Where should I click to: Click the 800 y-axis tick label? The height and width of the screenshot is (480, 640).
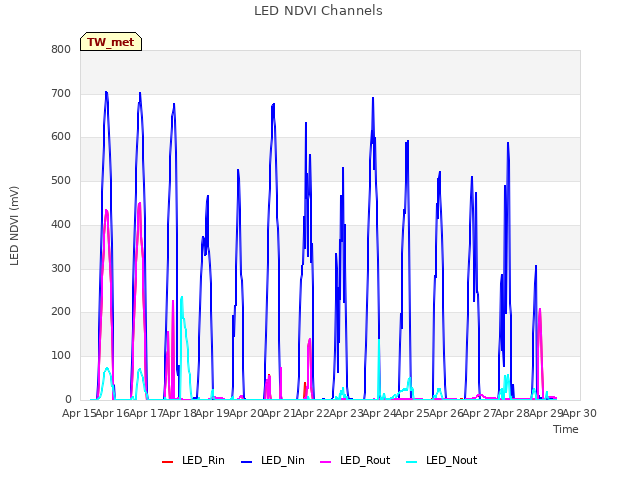tap(61, 50)
